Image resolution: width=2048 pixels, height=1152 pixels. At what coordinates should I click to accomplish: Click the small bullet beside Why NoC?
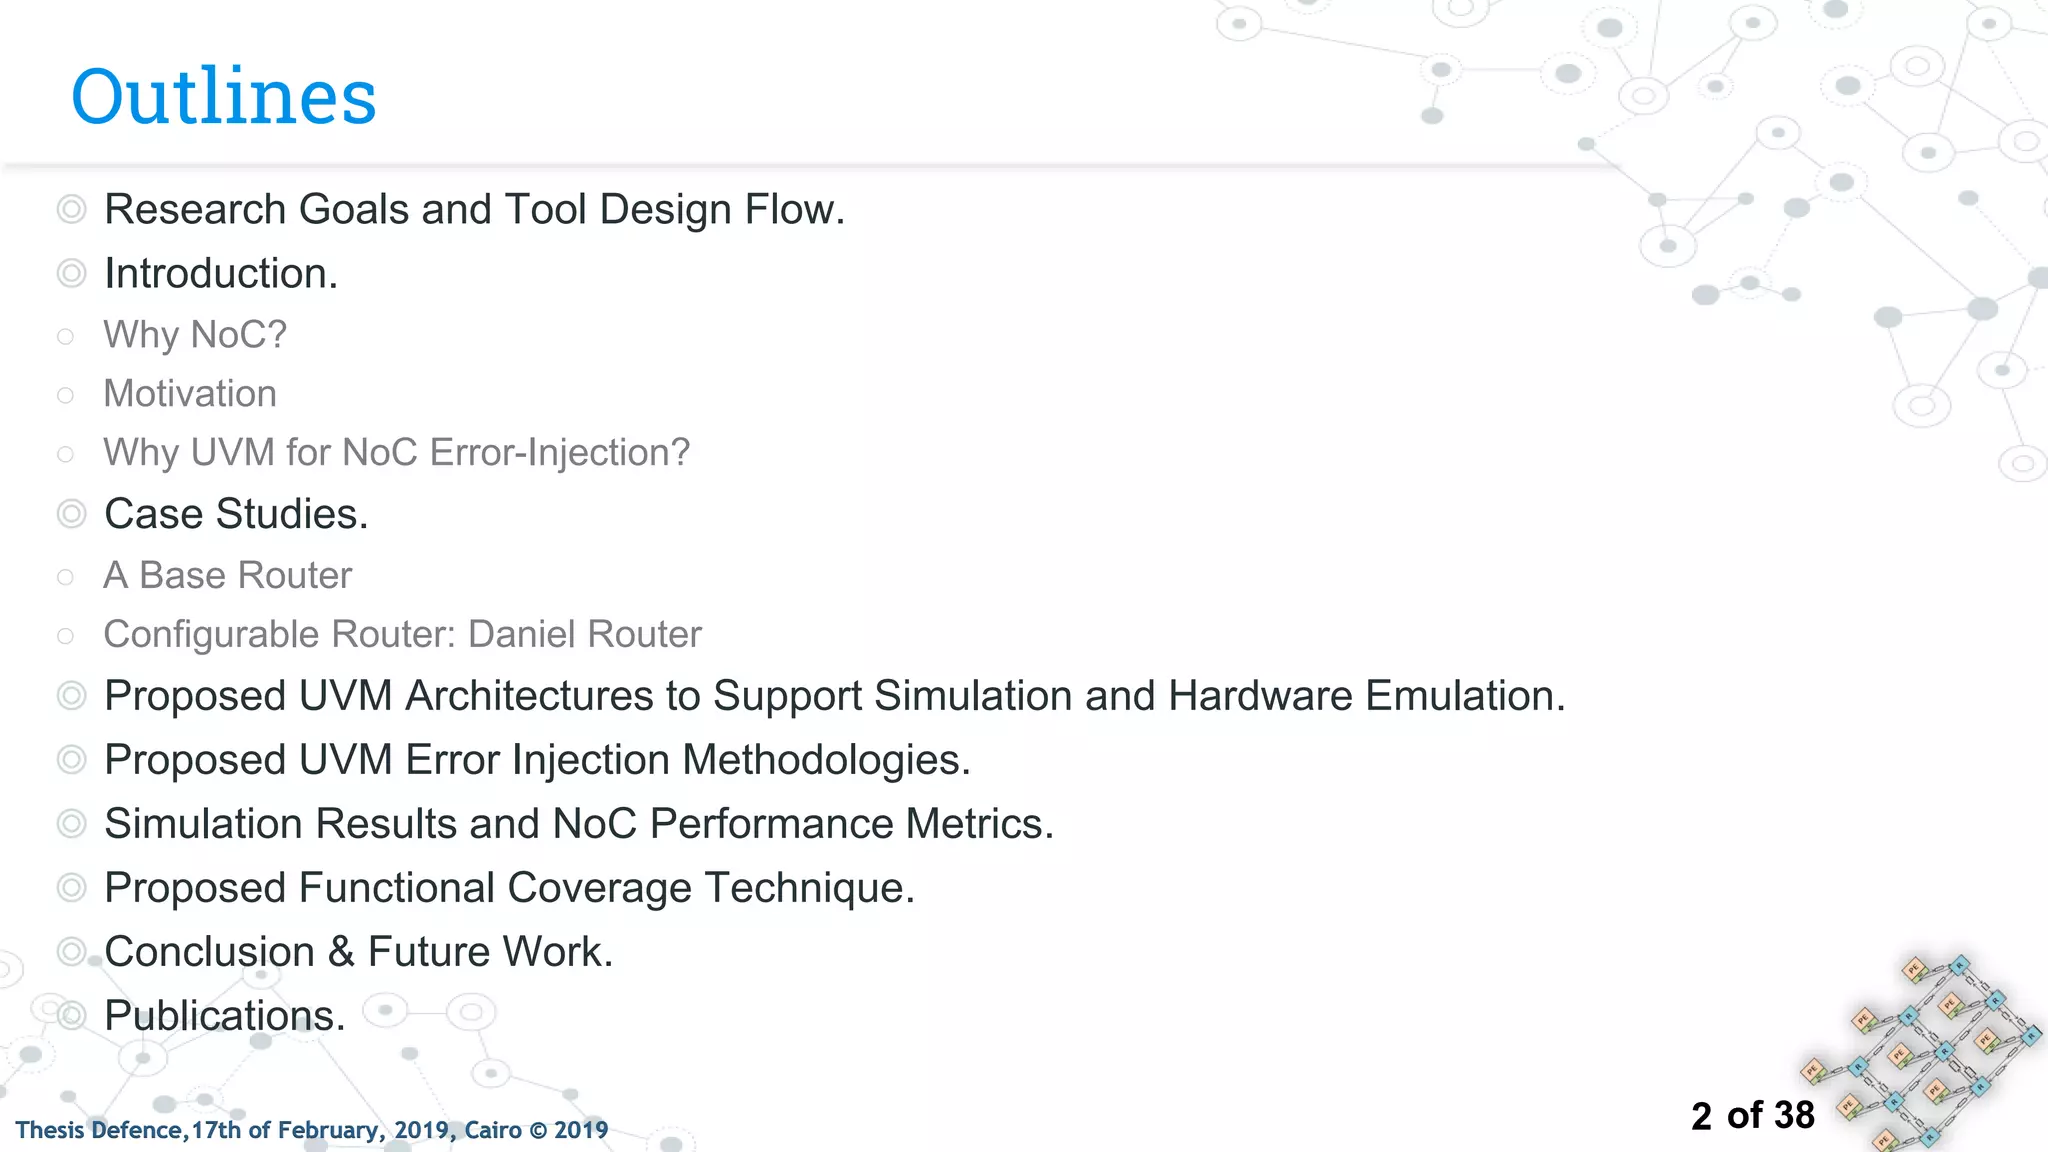click(65, 336)
